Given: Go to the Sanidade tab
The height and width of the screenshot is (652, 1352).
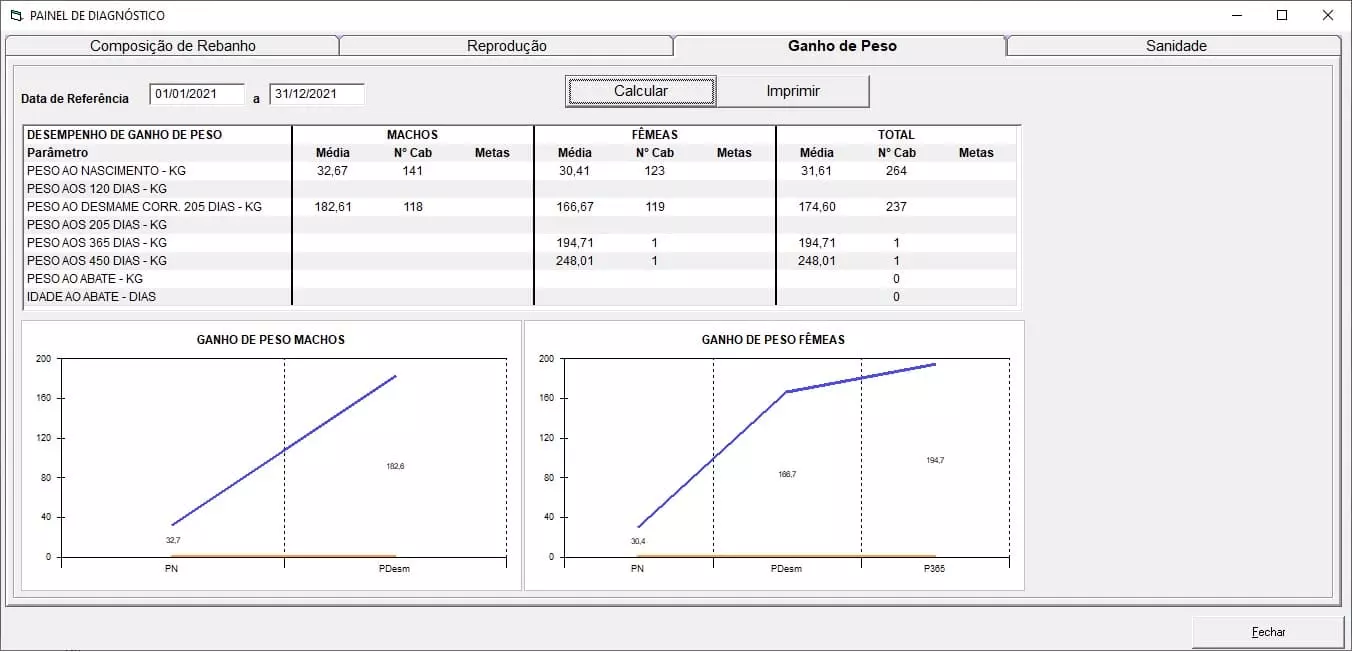Looking at the screenshot, I should point(1175,46).
